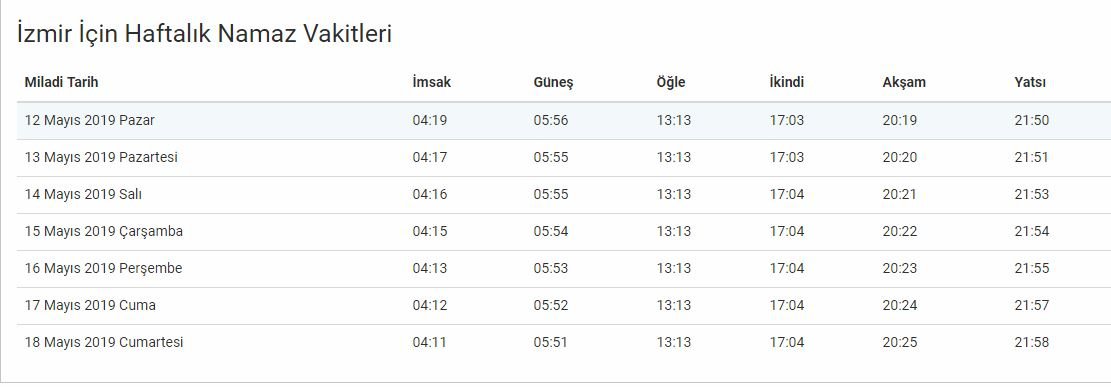Select the 18 Mayıs 2019 Cumartesi row
This screenshot has width=1111, height=387.
pyautogui.click(x=564, y=342)
